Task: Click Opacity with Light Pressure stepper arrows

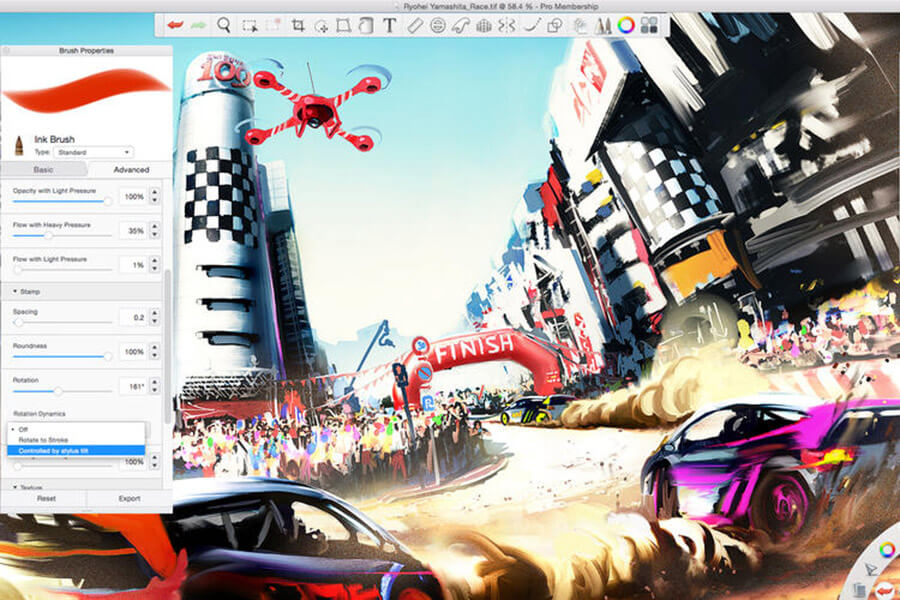Action: tap(154, 196)
